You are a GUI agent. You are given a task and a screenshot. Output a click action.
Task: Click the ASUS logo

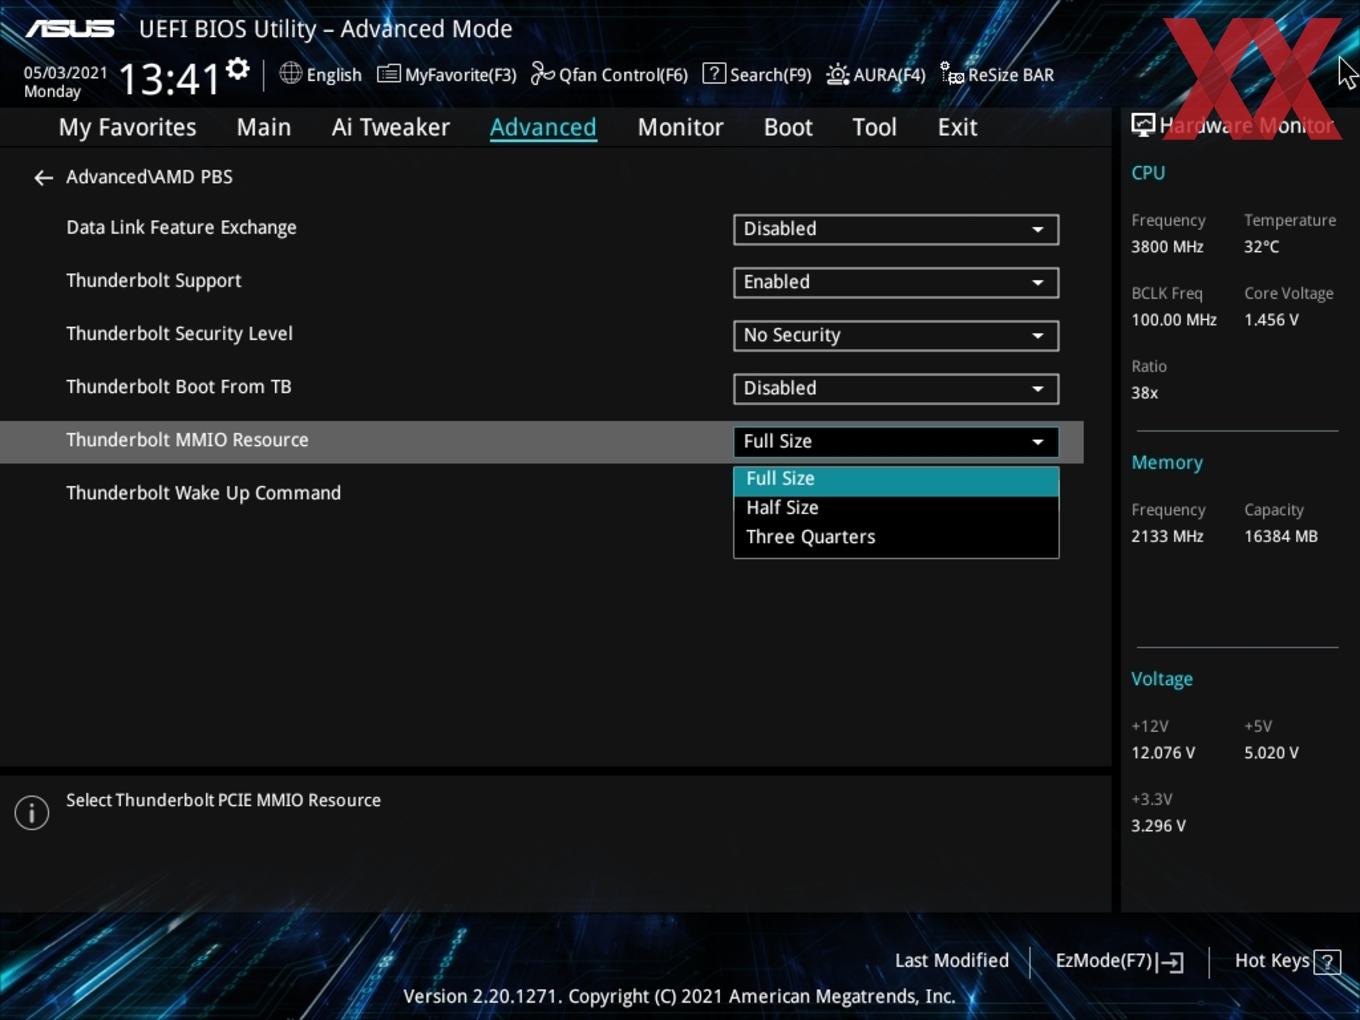click(70, 28)
